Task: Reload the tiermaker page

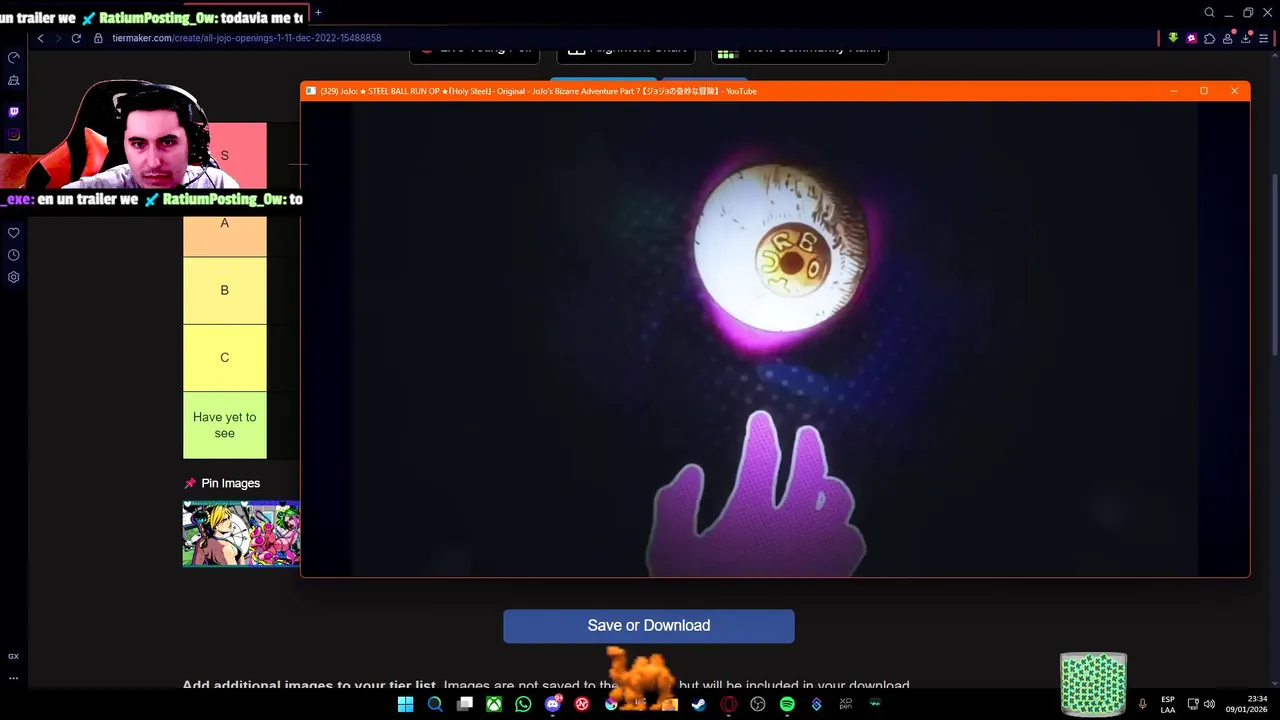Action: click(x=76, y=38)
